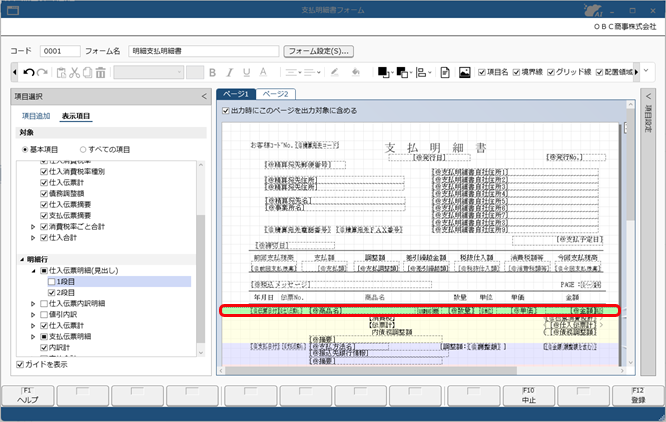Expand the 消費税率ごと合計 tree node
The height and width of the screenshot is (422, 666).
tap(33, 227)
